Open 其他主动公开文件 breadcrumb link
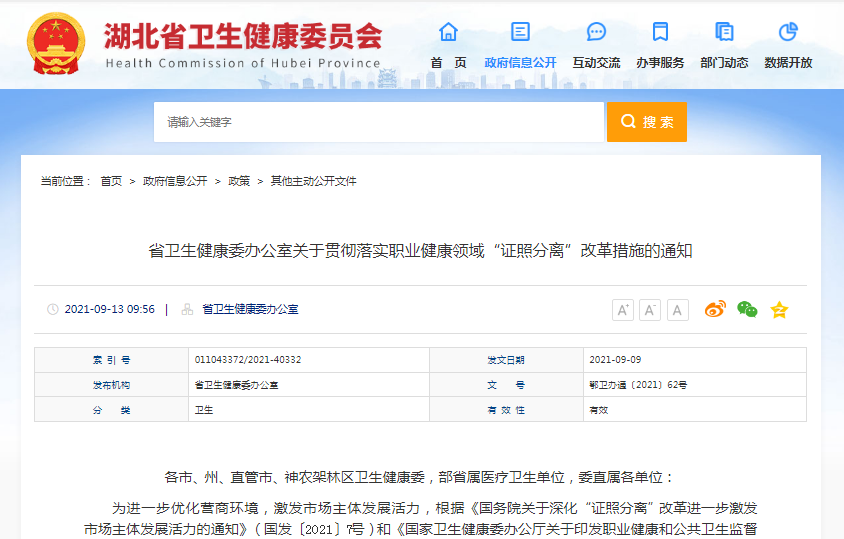The width and height of the screenshot is (844, 539). click(313, 181)
